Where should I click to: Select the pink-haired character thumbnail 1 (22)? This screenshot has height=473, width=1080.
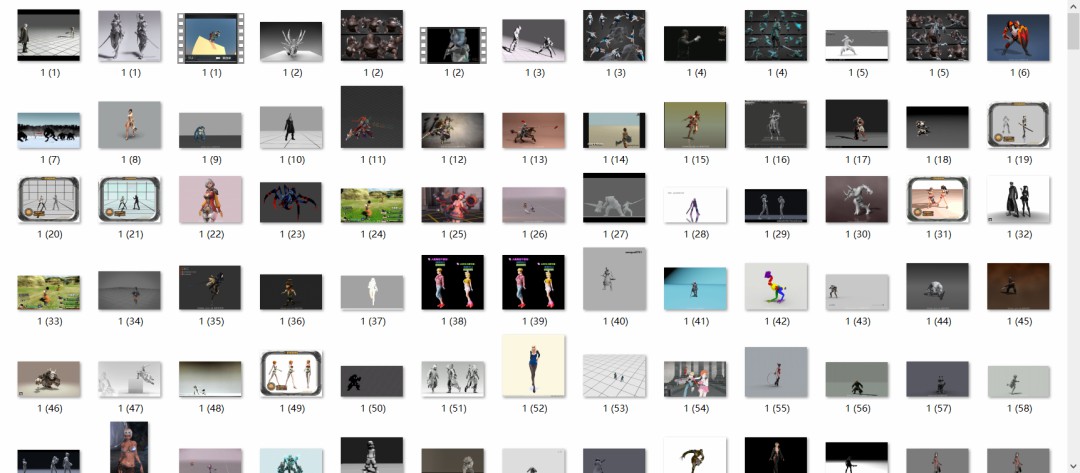(210, 199)
